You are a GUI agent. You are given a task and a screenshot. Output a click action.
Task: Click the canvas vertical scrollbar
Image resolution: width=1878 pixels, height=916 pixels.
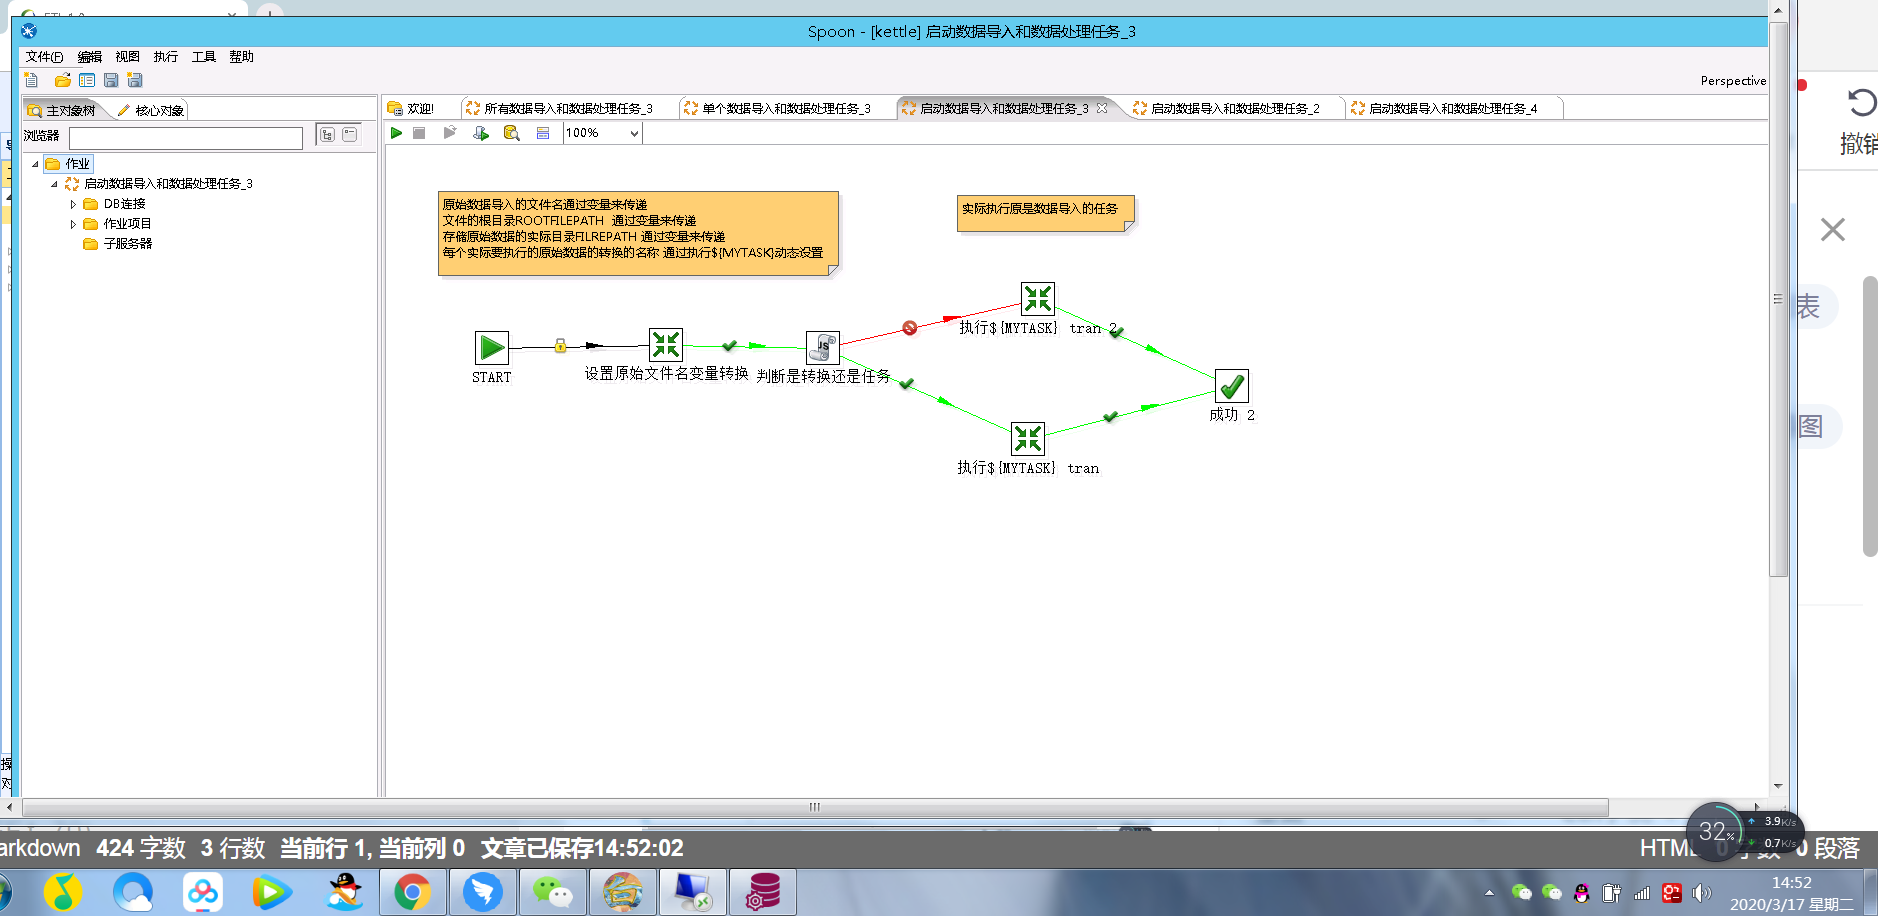(x=1777, y=300)
